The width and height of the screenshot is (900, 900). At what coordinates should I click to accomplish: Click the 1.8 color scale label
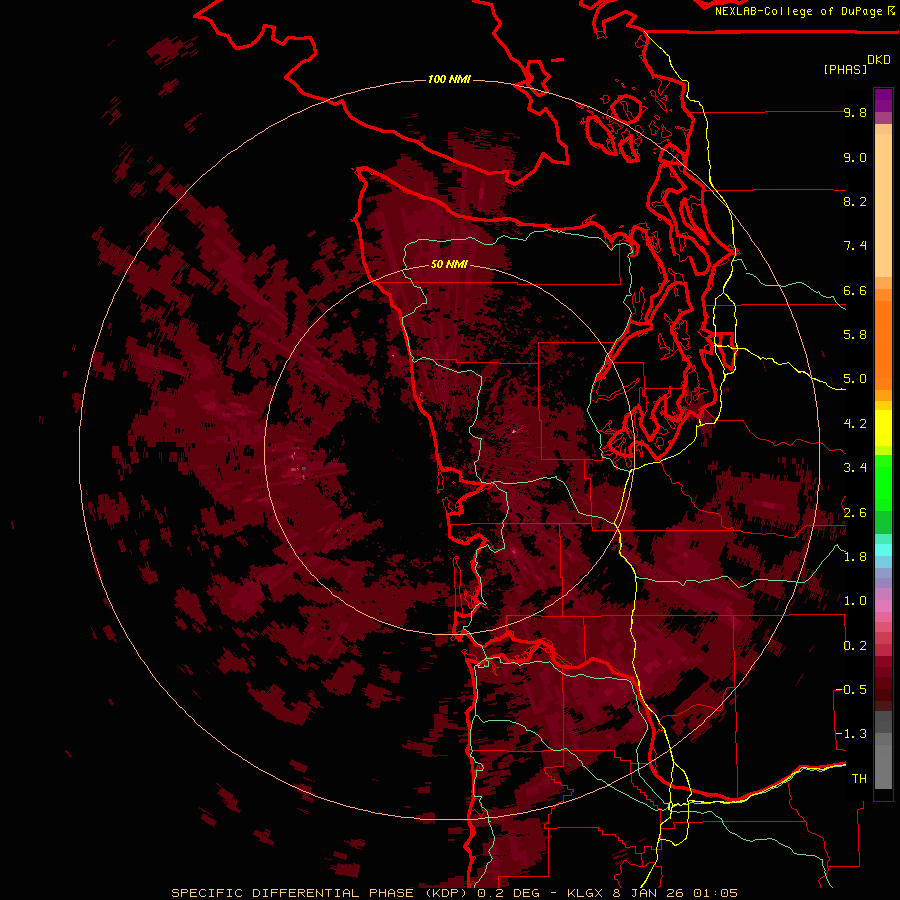click(x=855, y=557)
